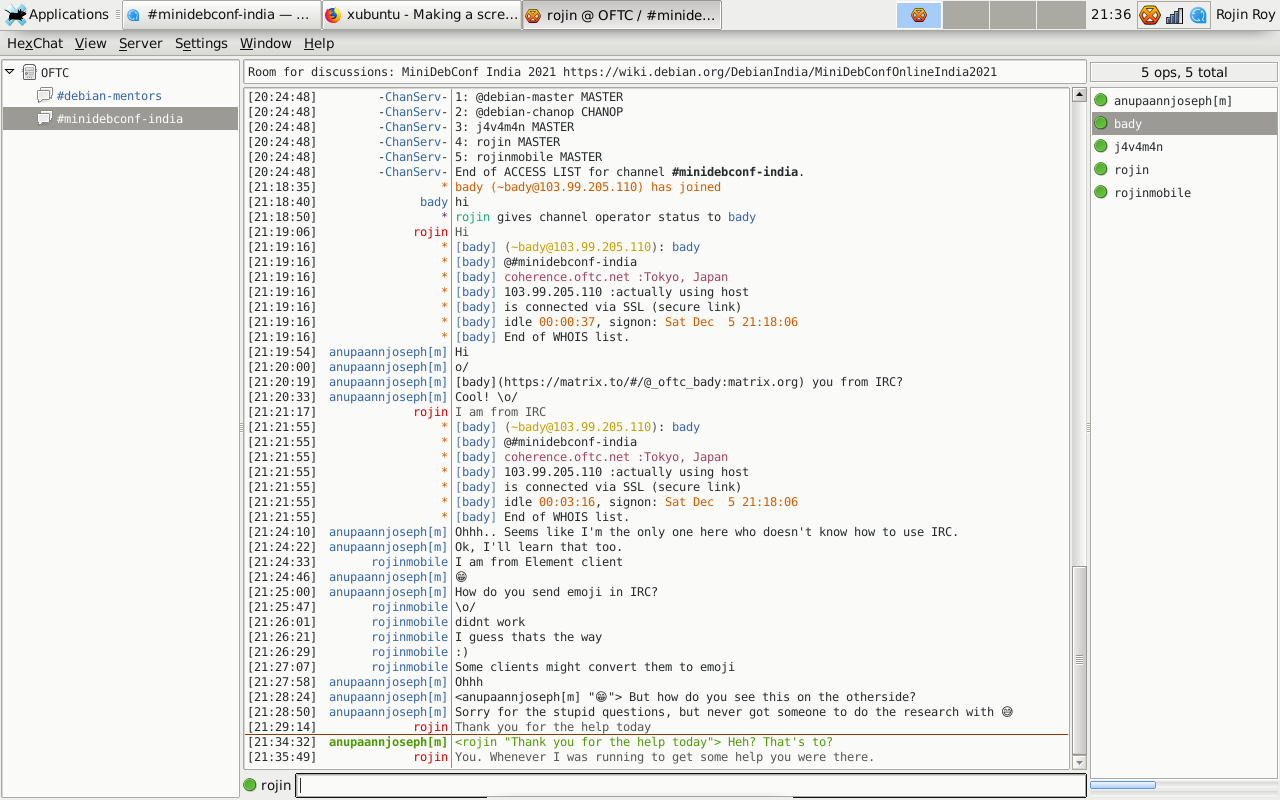Select the HexChat rojin @ OFTC taskbar button
The image size is (1280, 800).
621,15
